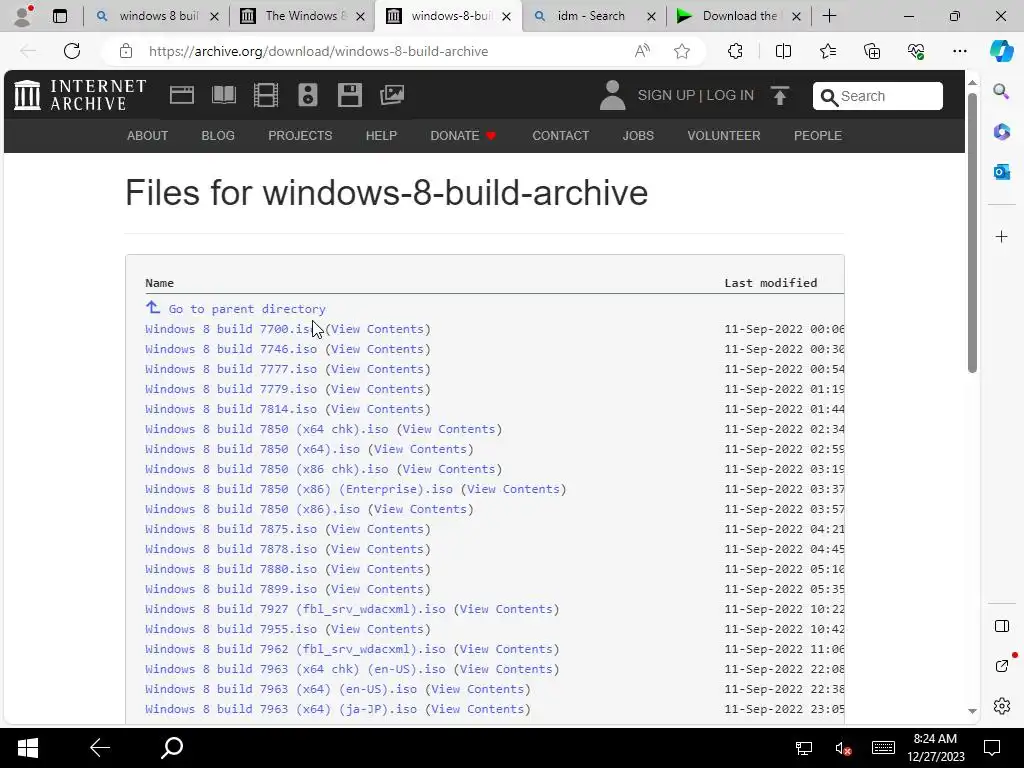View Contents of build 7927 (fbl_srv_wdacxml).iso
The height and width of the screenshot is (768, 1024).
pos(507,609)
